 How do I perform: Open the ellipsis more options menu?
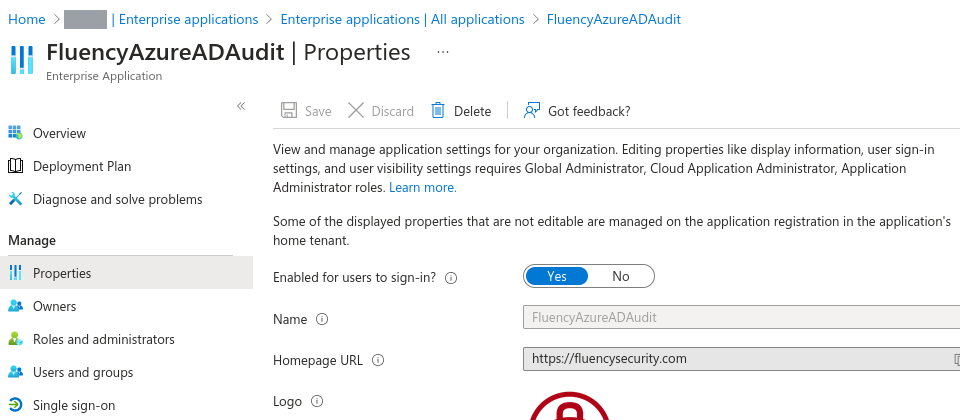(x=443, y=52)
